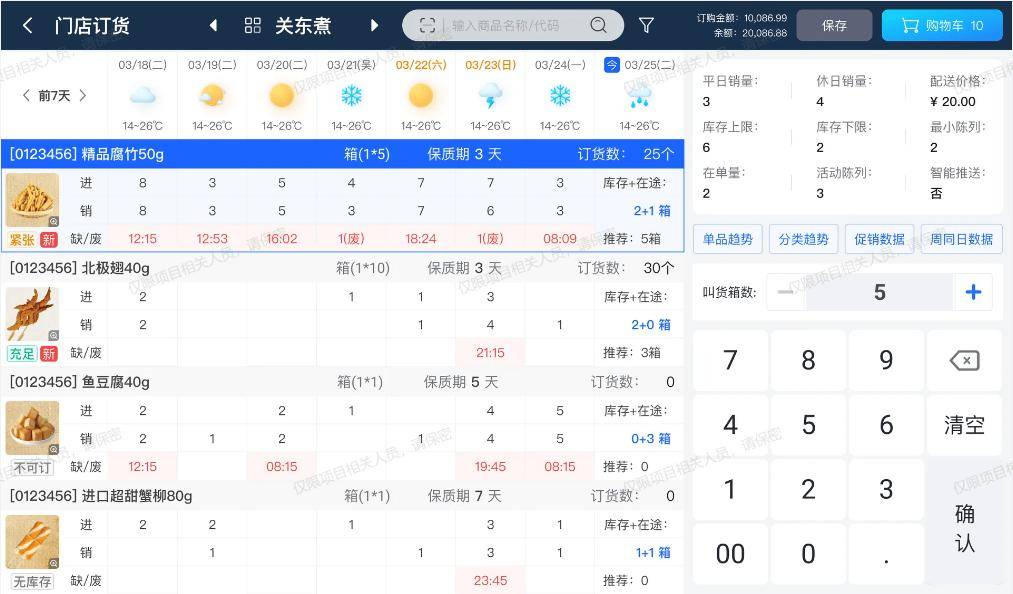Click the grid icon beside 关东煮
Image resolution: width=1013 pixels, height=594 pixels.
253,26
